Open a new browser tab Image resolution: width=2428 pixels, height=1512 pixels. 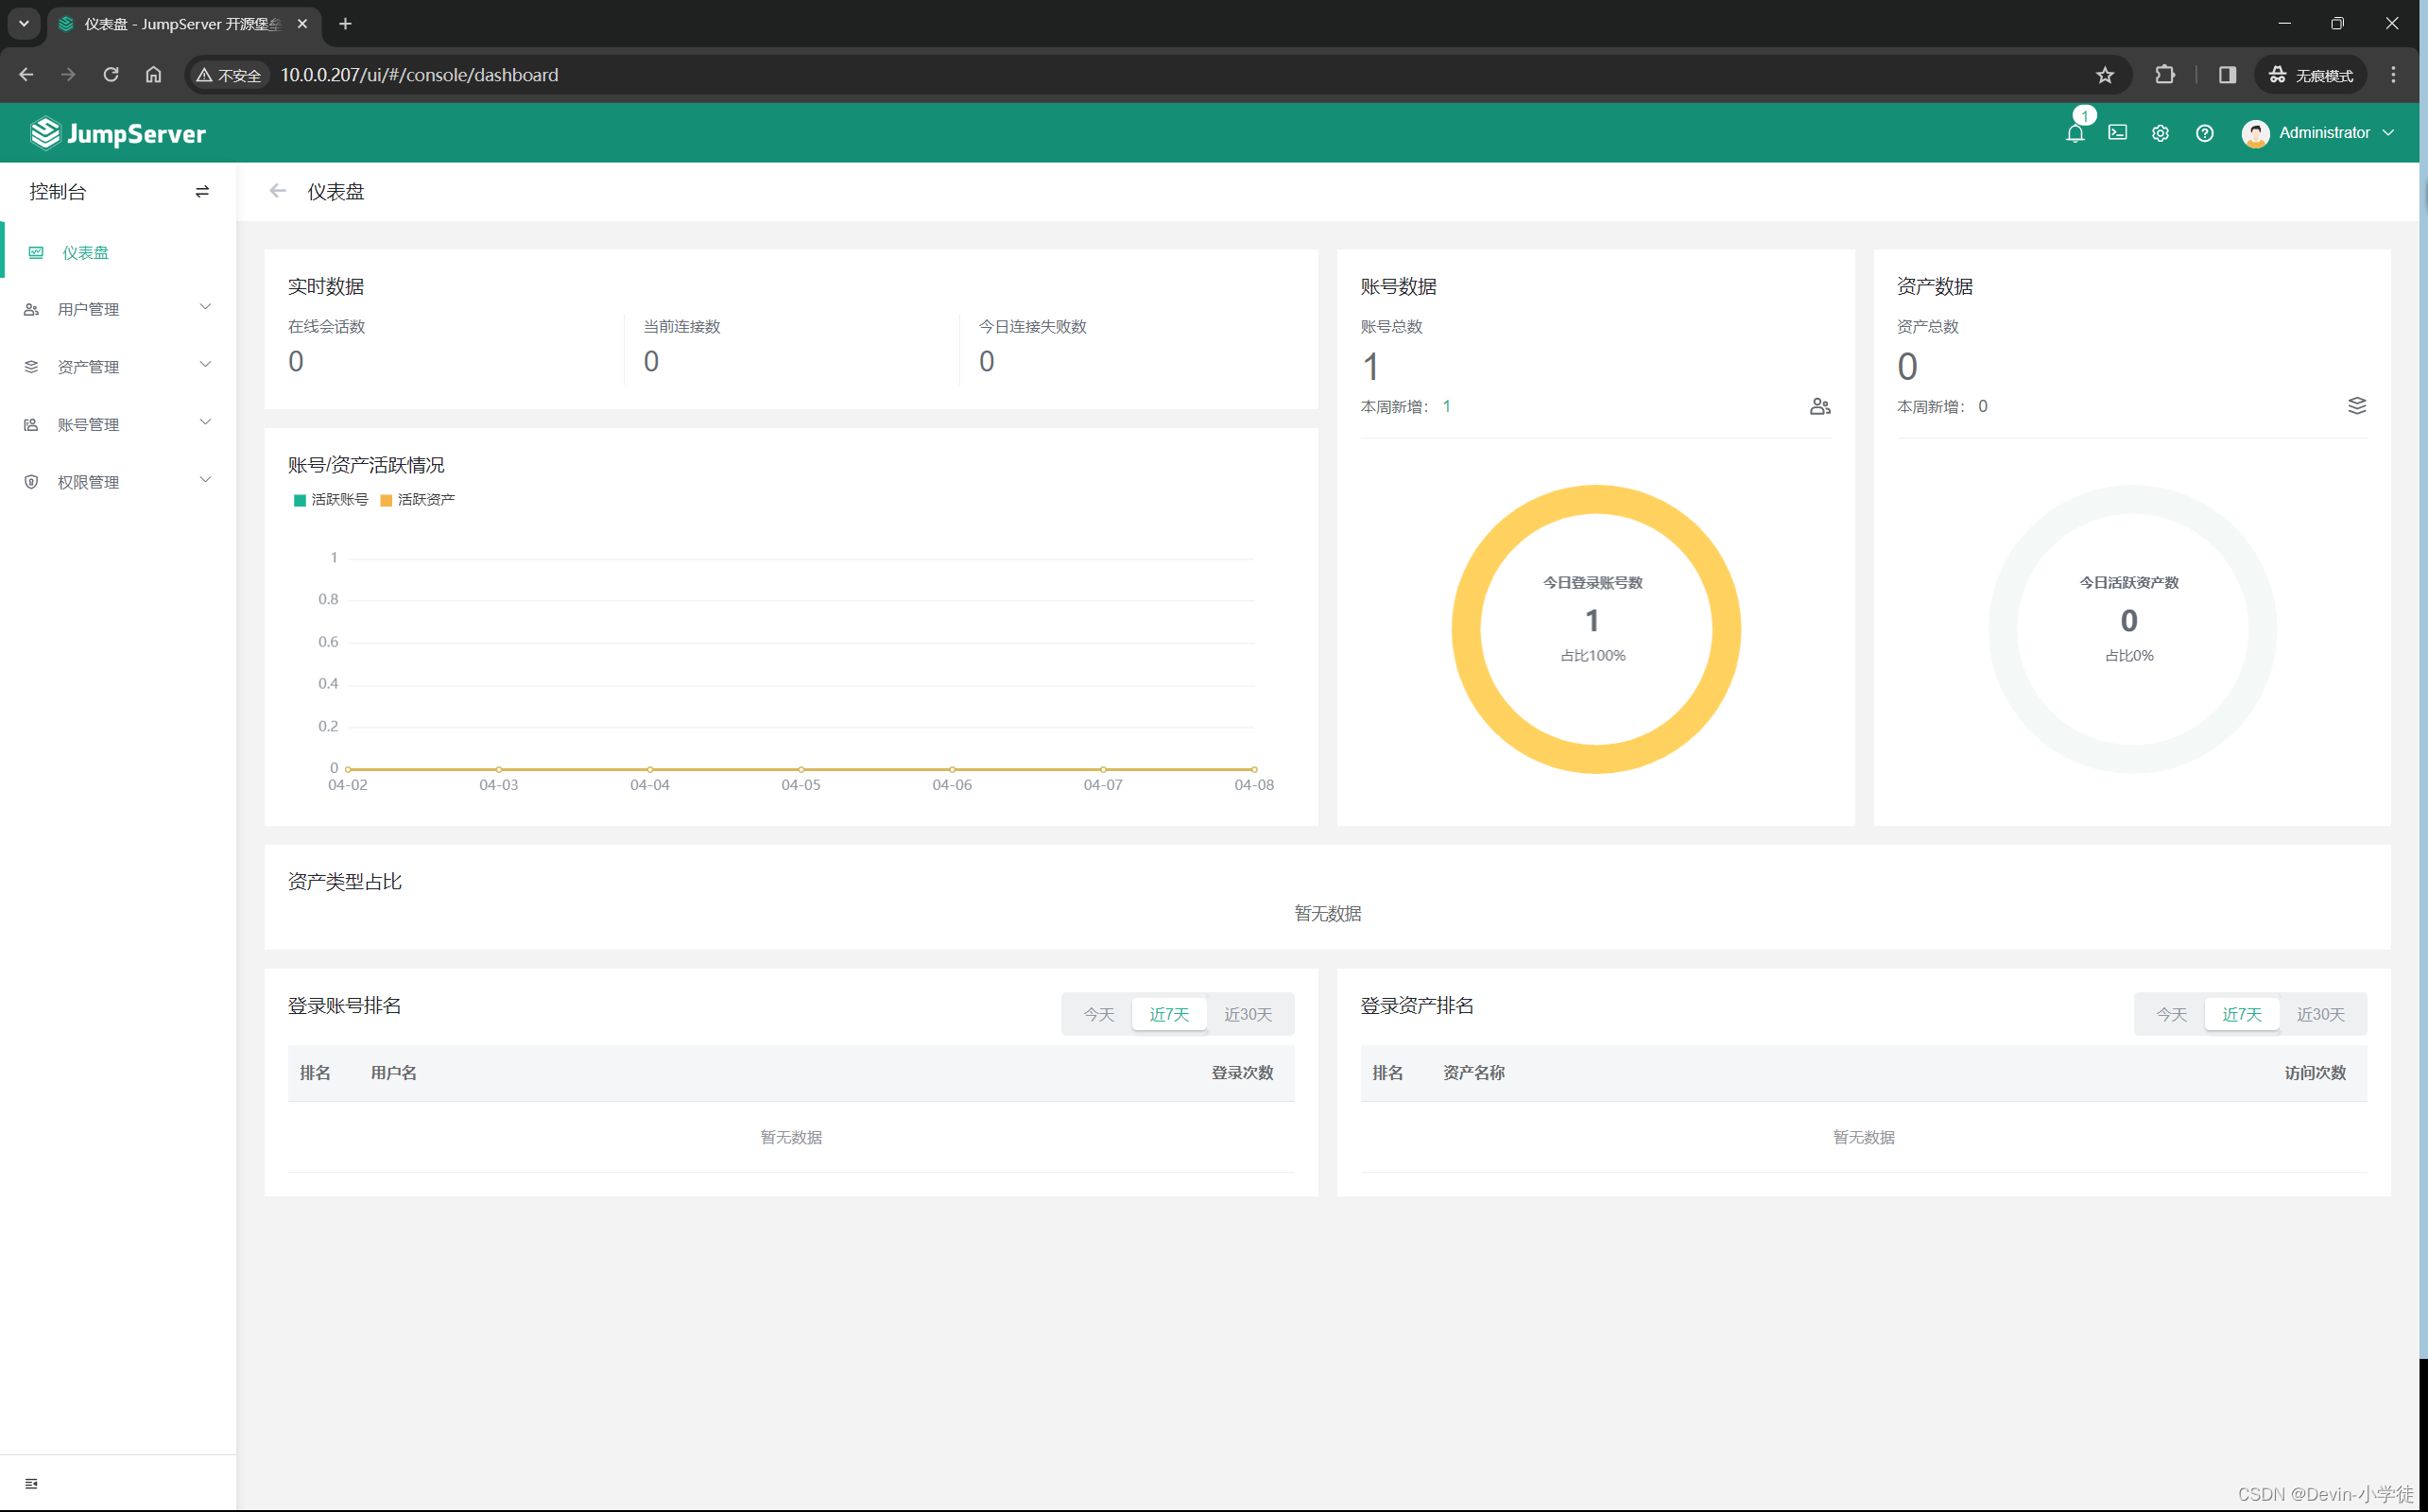(x=345, y=24)
